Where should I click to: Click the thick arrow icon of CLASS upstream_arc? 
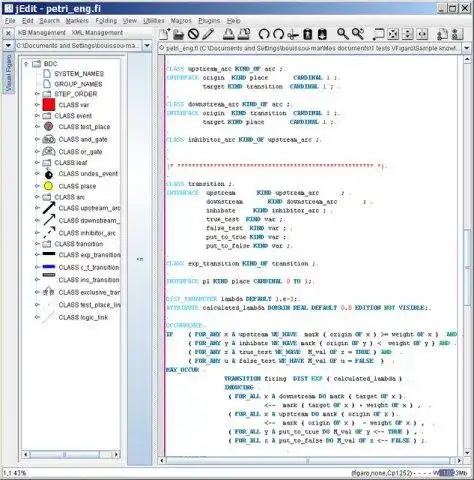click(49, 208)
